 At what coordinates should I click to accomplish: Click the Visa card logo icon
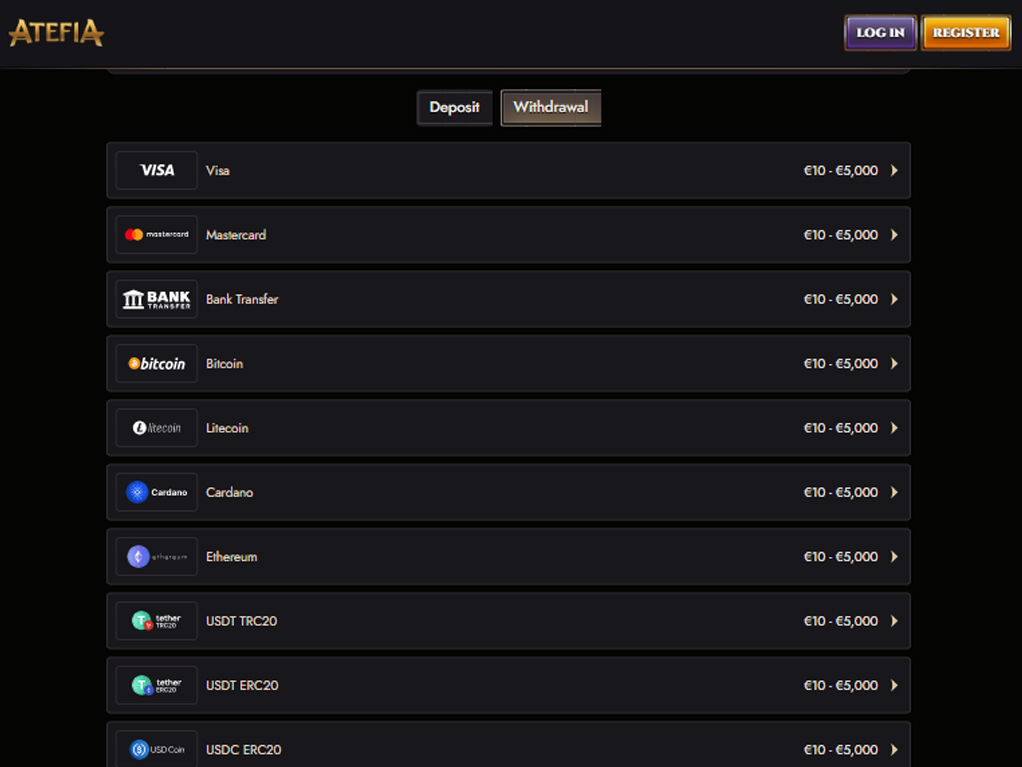156,170
